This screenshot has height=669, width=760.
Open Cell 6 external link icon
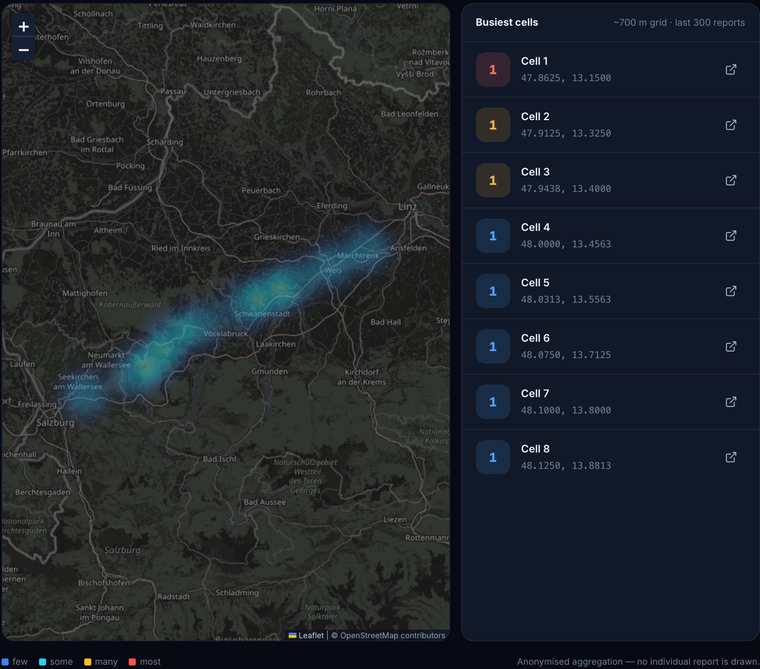[731, 346]
